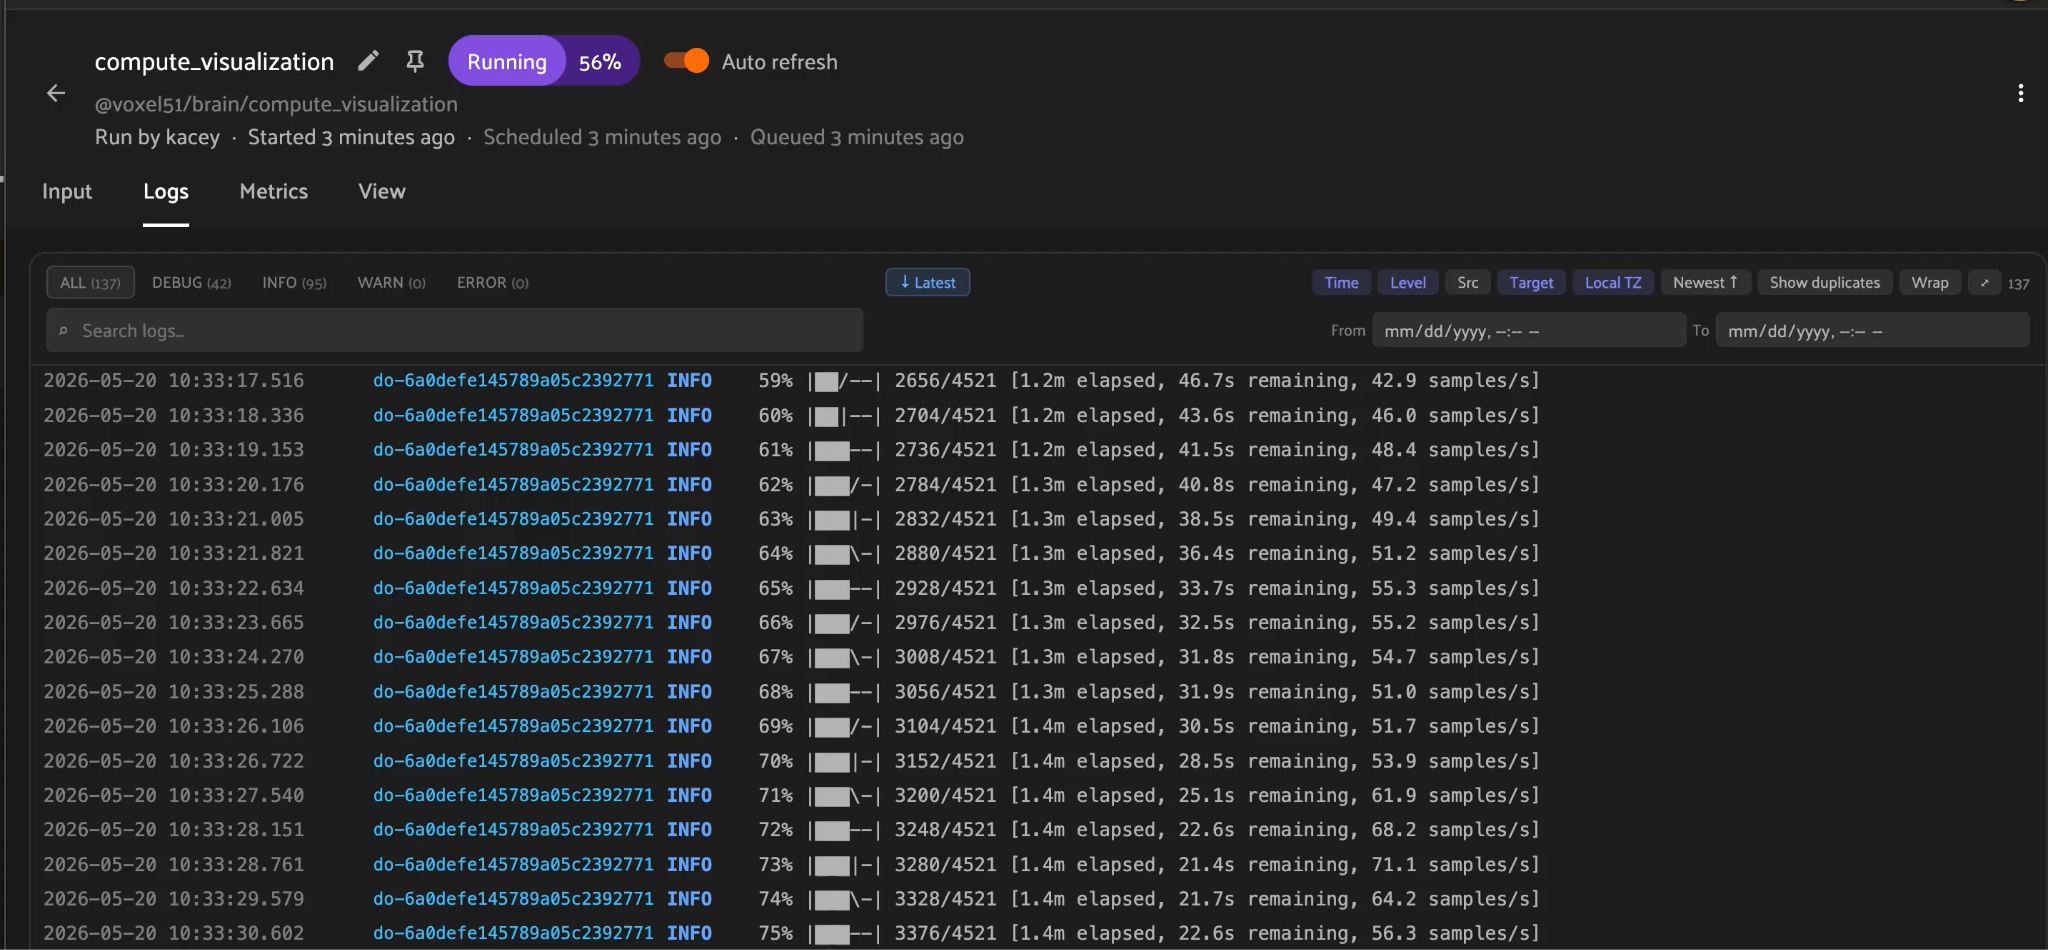
Task: Filter logs by ALL (137)
Action: coord(90,283)
